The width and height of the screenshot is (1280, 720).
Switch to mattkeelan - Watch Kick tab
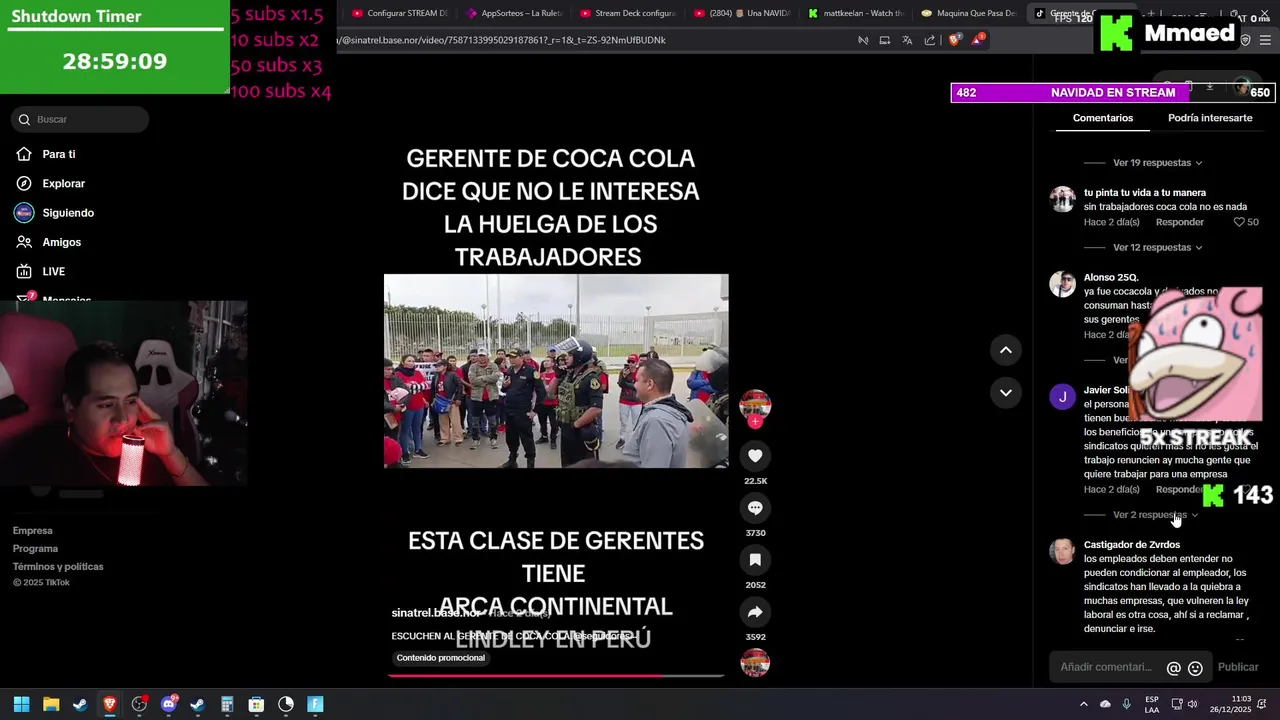(856, 13)
